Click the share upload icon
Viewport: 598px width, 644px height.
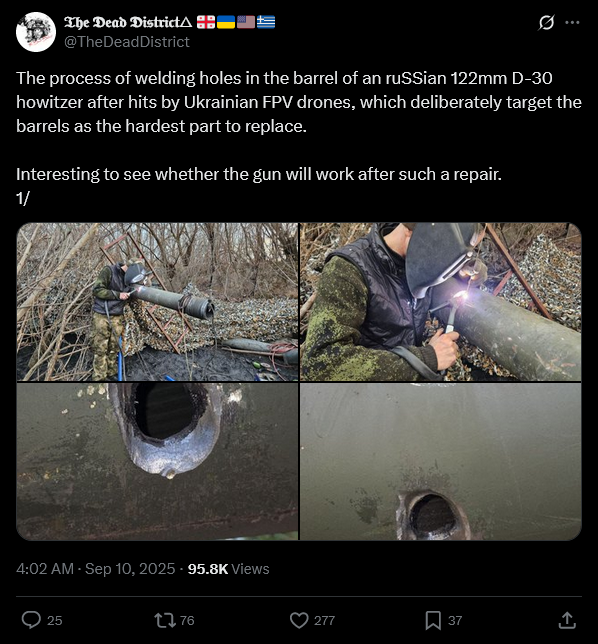[x=567, y=620]
